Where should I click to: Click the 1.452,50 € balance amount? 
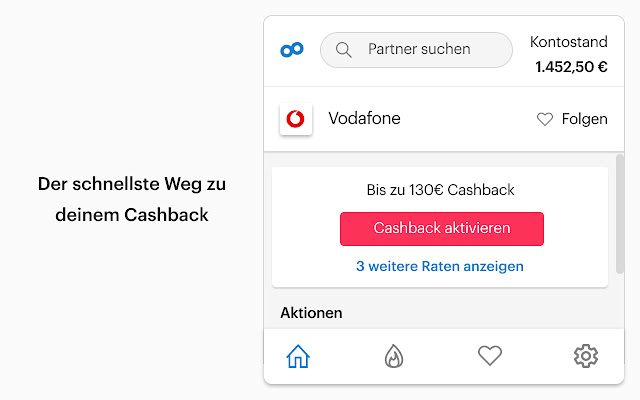tap(571, 67)
